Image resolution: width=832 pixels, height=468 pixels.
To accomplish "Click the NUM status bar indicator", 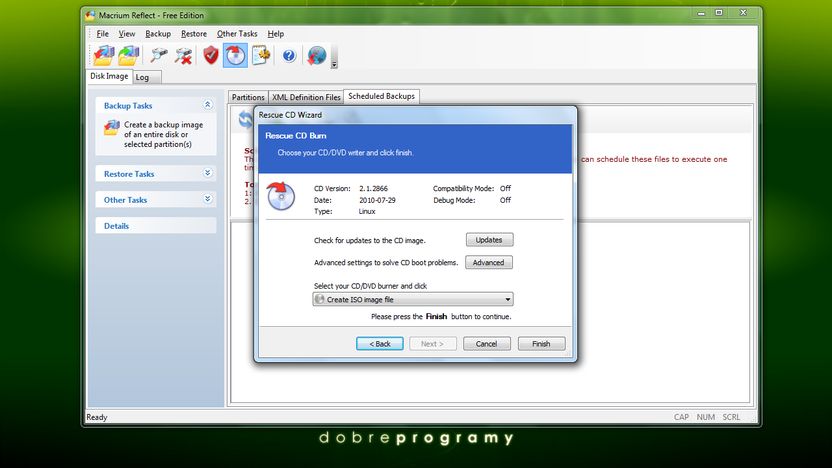I will coord(706,417).
